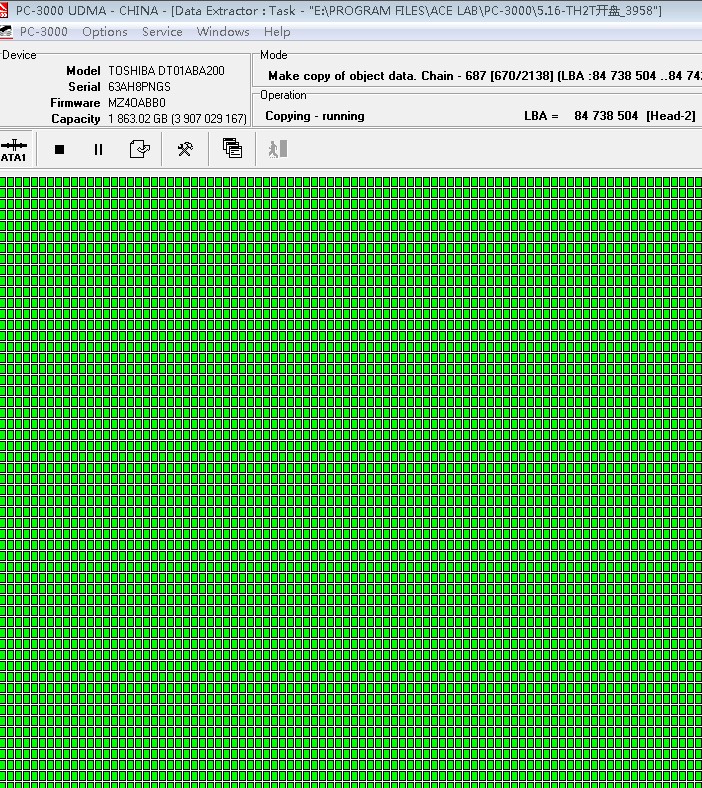Open the Windows menu
The width and height of the screenshot is (702, 788).
coord(223,32)
